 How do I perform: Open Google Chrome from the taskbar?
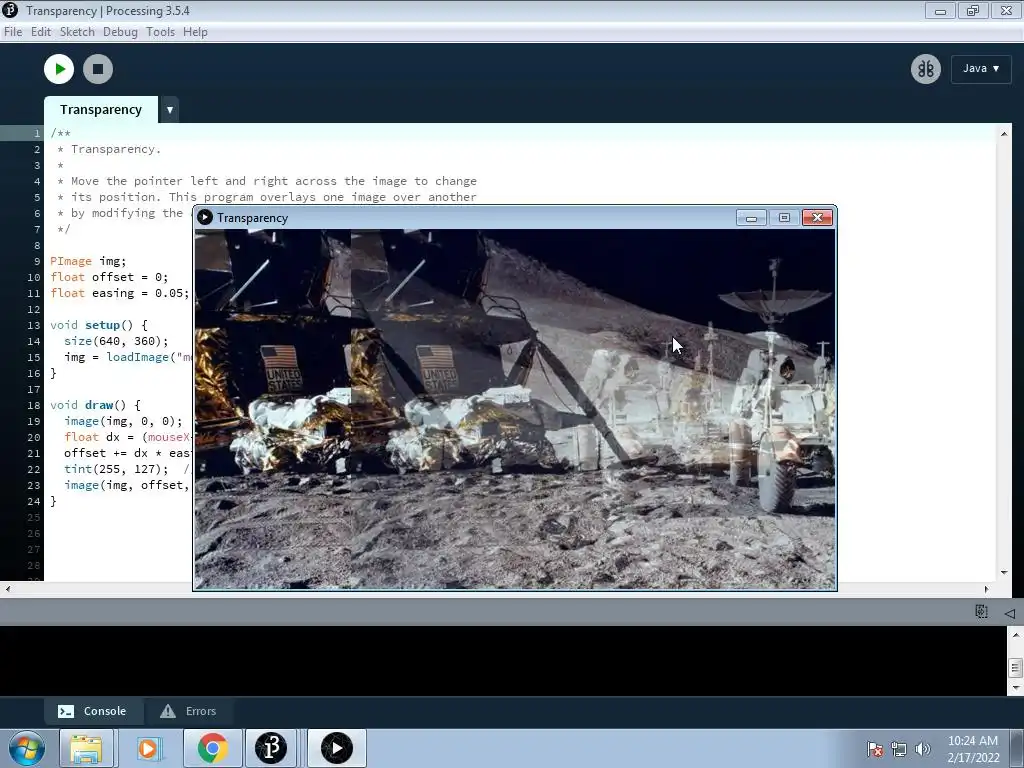213,748
